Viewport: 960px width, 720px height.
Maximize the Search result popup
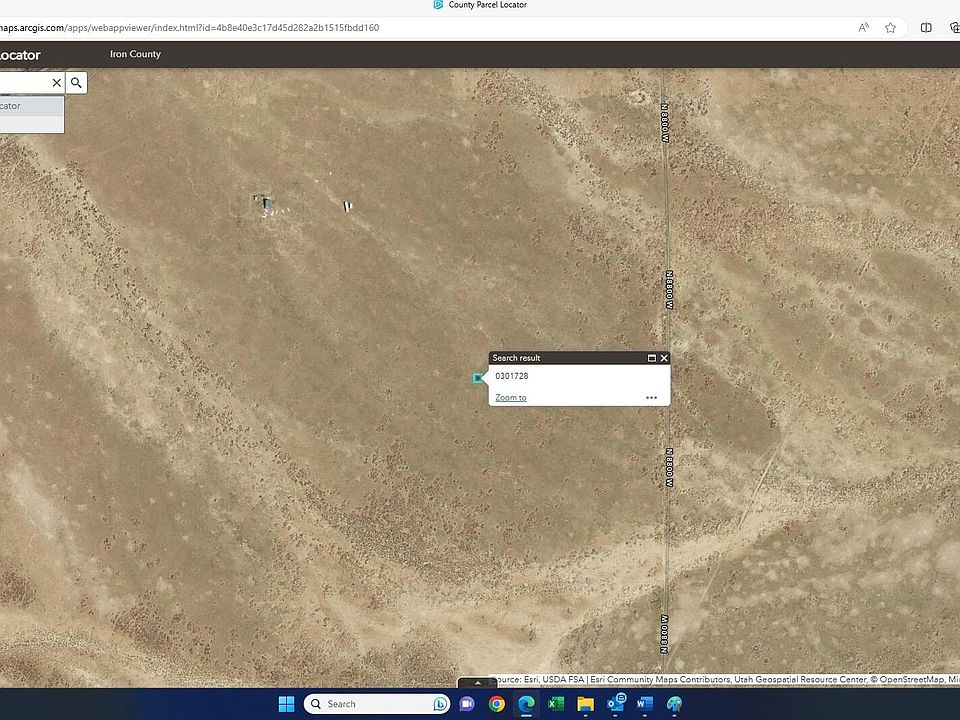[651, 358]
